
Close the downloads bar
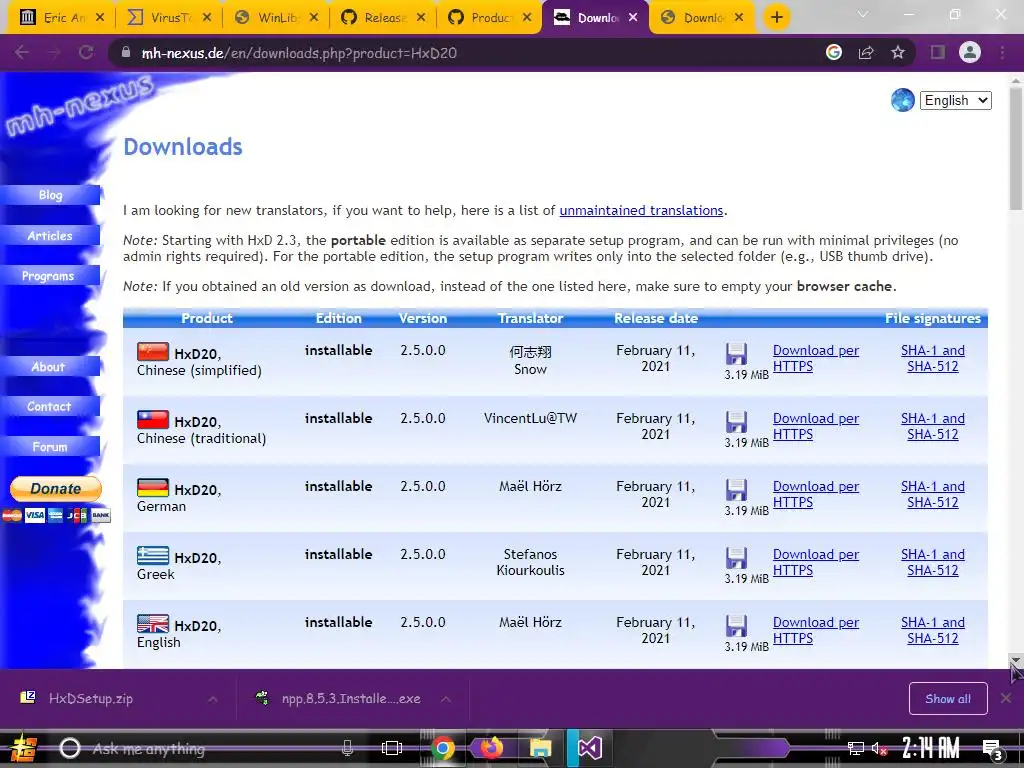pos(1006,699)
